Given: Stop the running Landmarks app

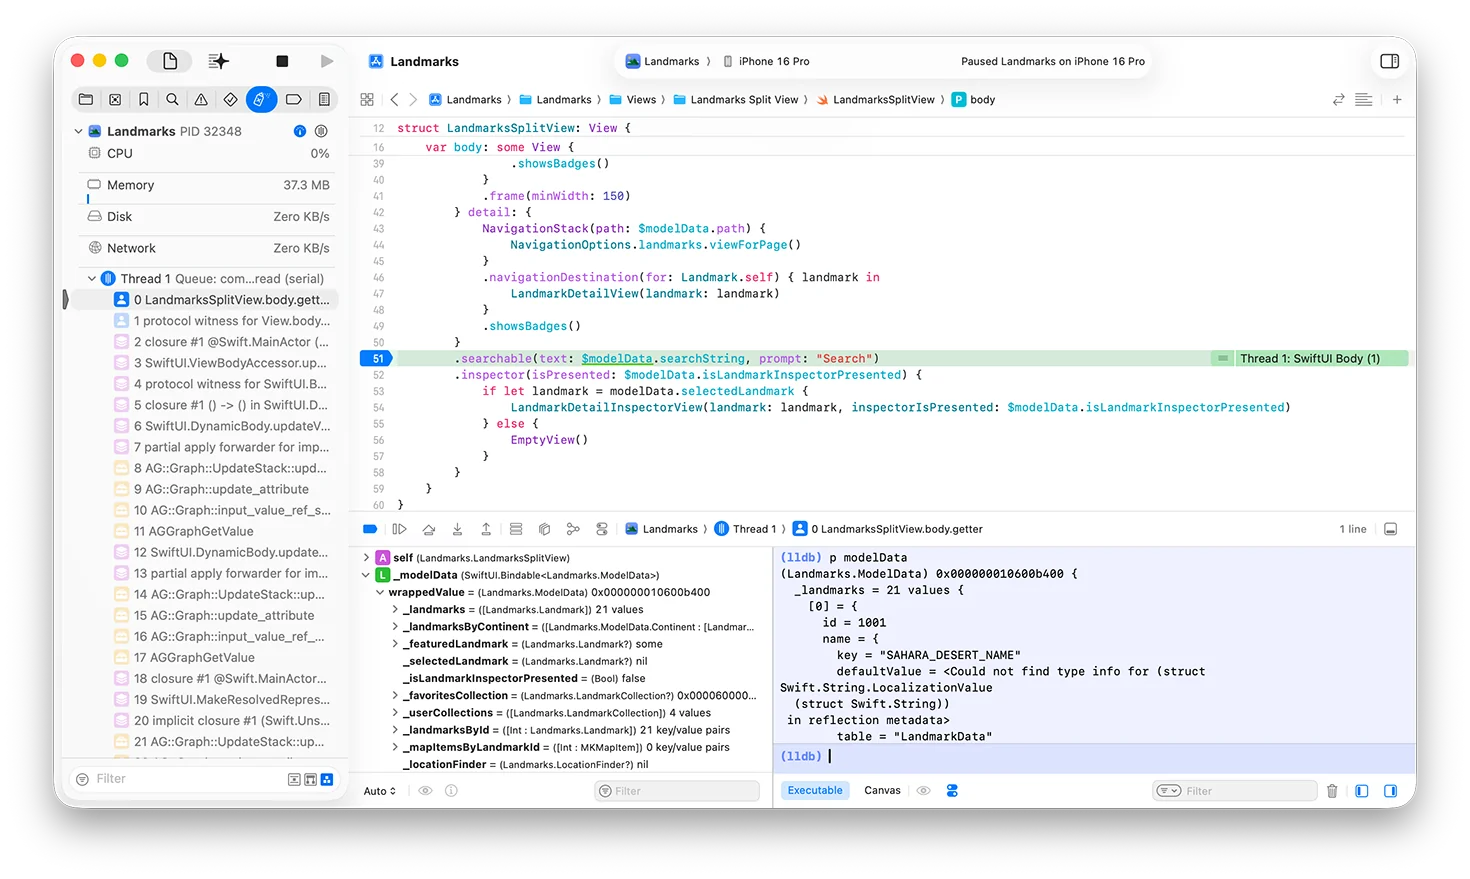Looking at the screenshot, I should (282, 61).
